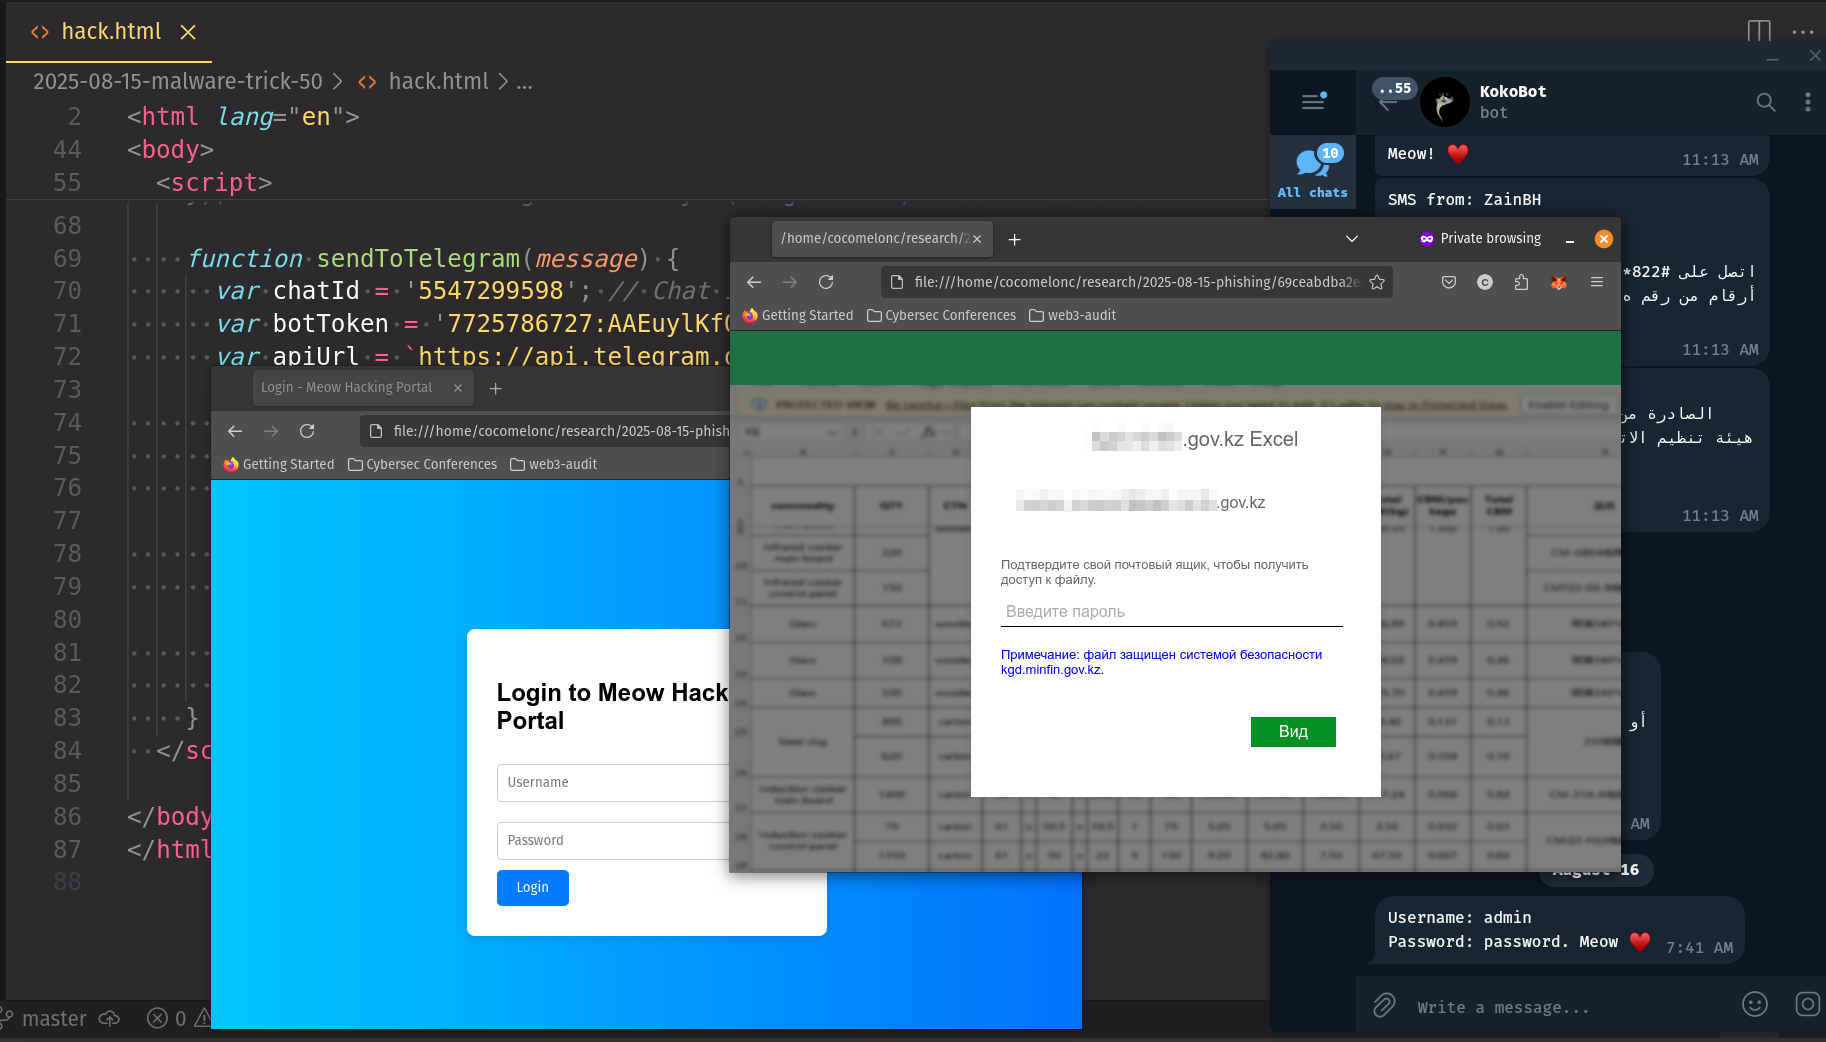Open the Extensions puzzle icon
The image size is (1826, 1042).
(1521, 282)
